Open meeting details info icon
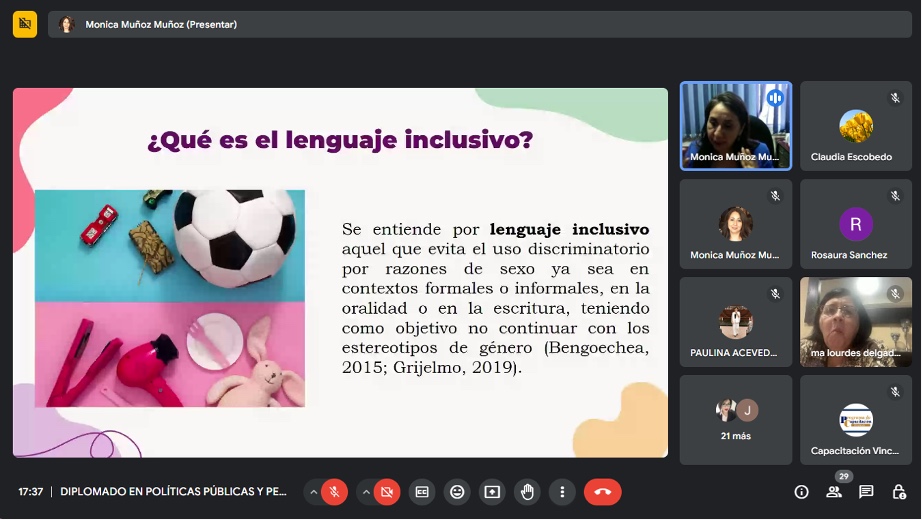 click(x=801, y=492)
